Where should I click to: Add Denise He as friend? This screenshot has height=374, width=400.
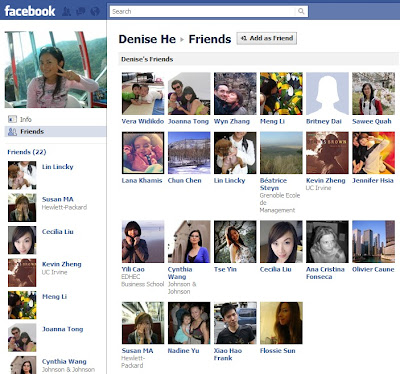[266, 38]
